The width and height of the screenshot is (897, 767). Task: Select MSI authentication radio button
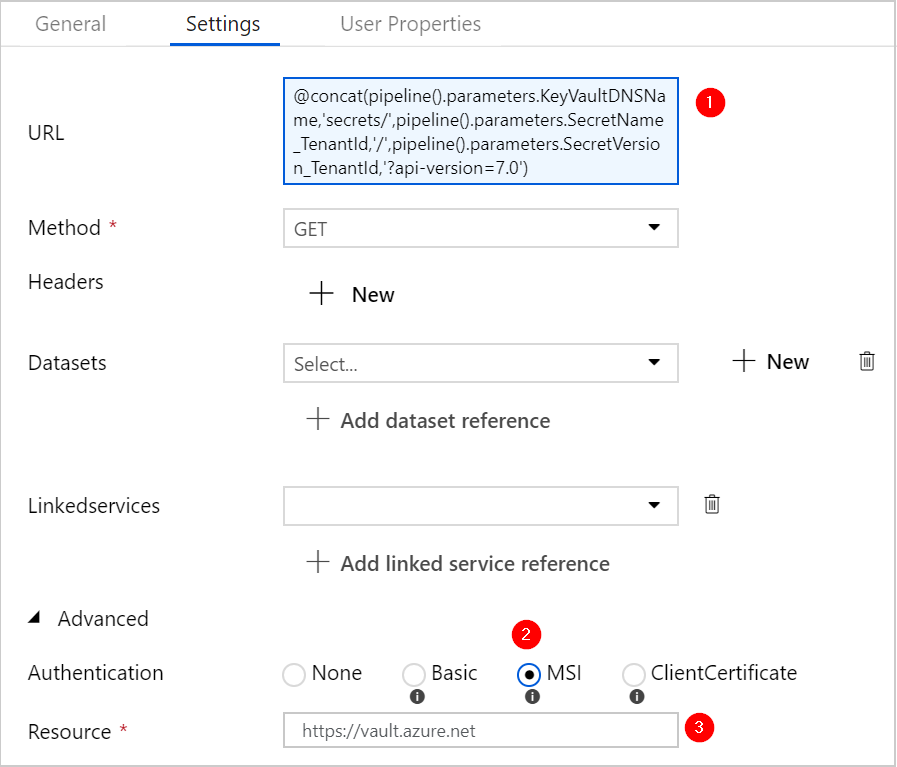529,674
